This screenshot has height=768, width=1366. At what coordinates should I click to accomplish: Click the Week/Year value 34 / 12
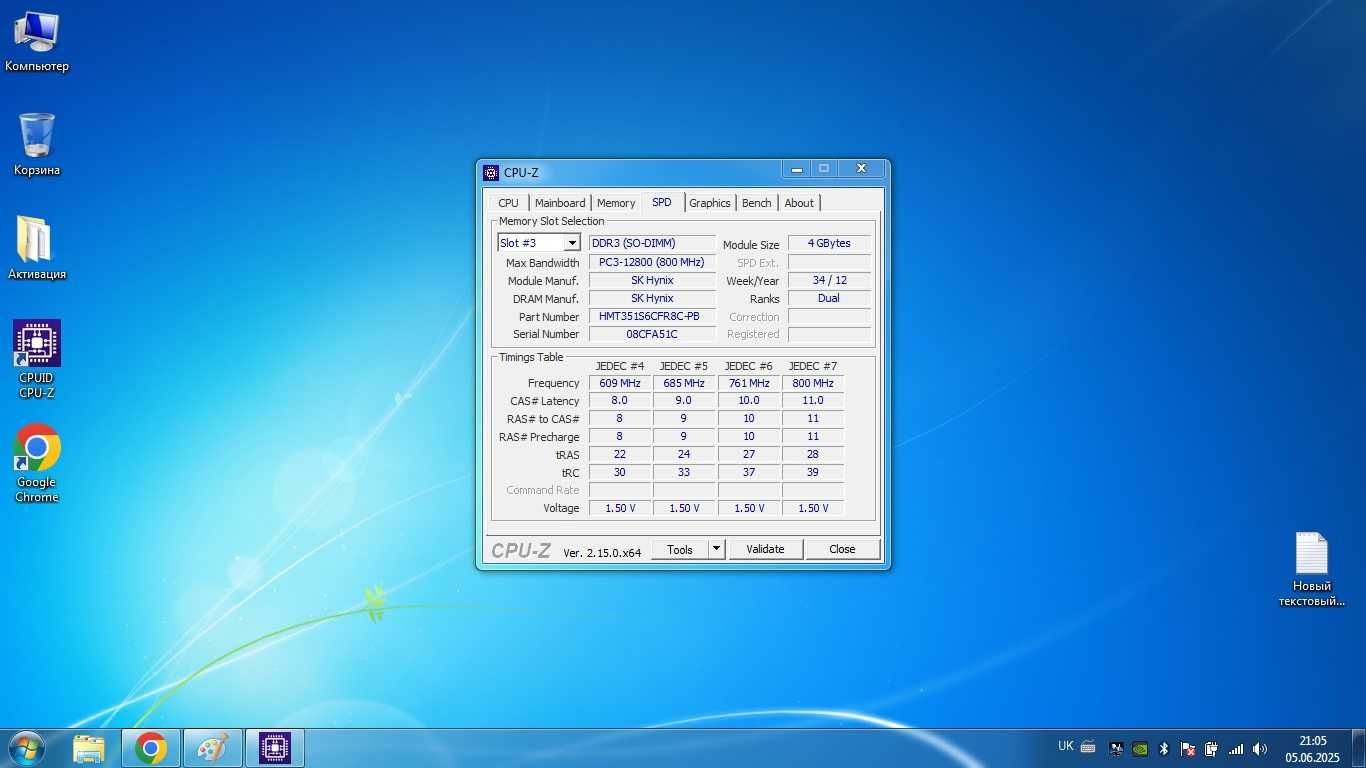coord(829,280)
